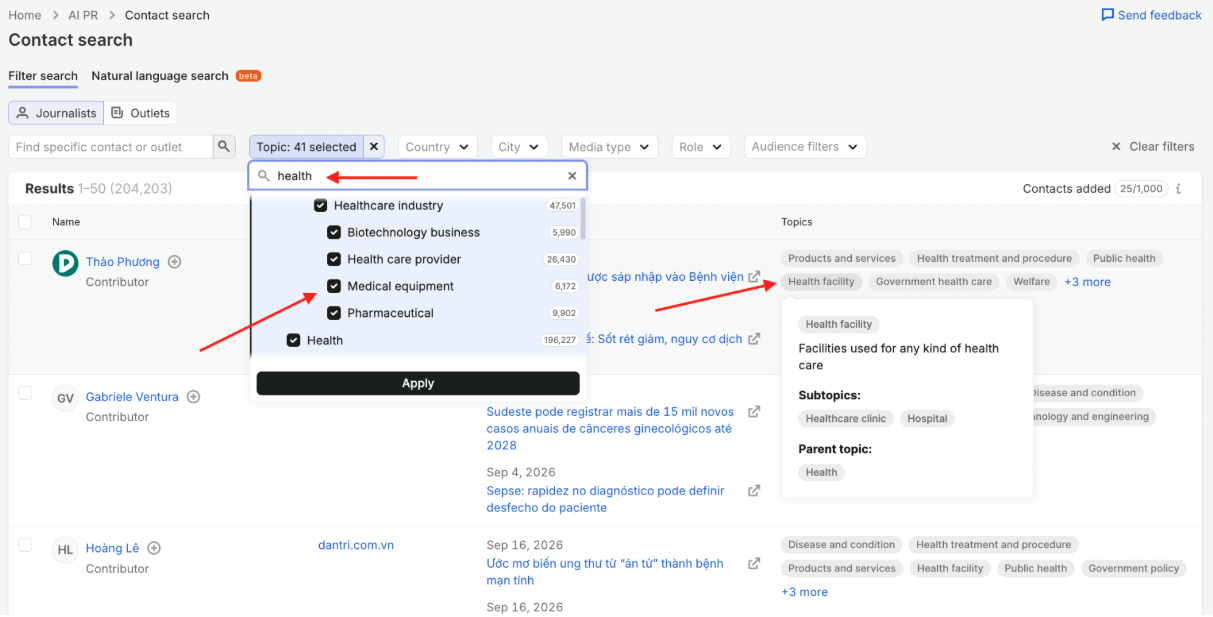This screenshot has height=617, width=1213.
Task: Collapse the Topic: 41 selected dropdown
Action: (x=306, y=147)
